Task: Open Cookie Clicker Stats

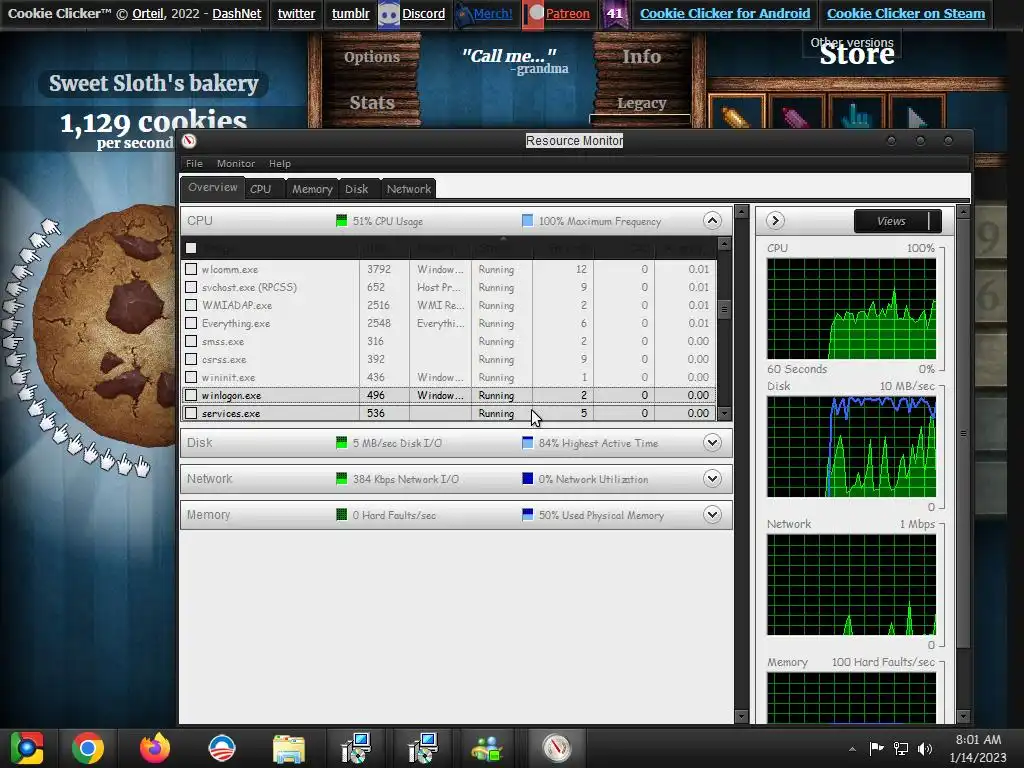Action: [372, 103]
